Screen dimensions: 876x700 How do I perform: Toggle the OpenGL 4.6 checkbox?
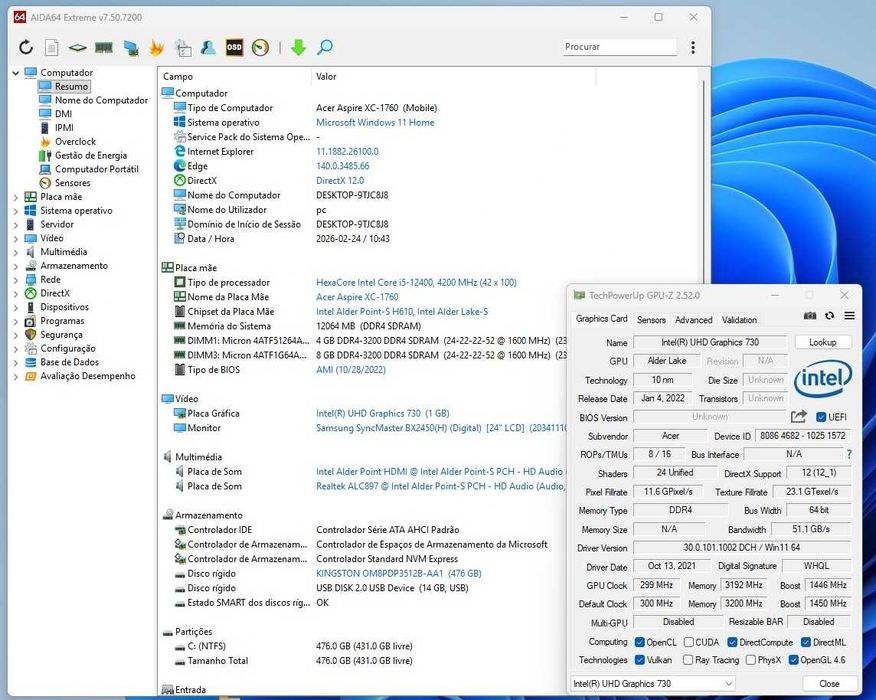point(793,660)
